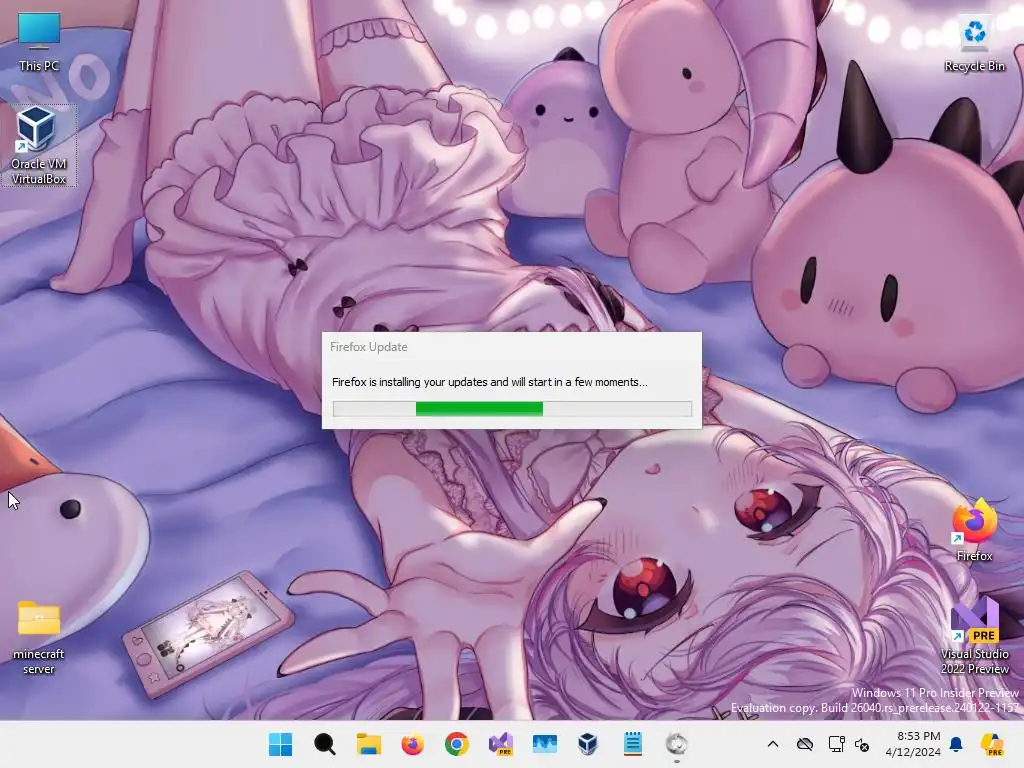Select the Oracle VM VirtualBox desktop shortcut

pos(39,146)
